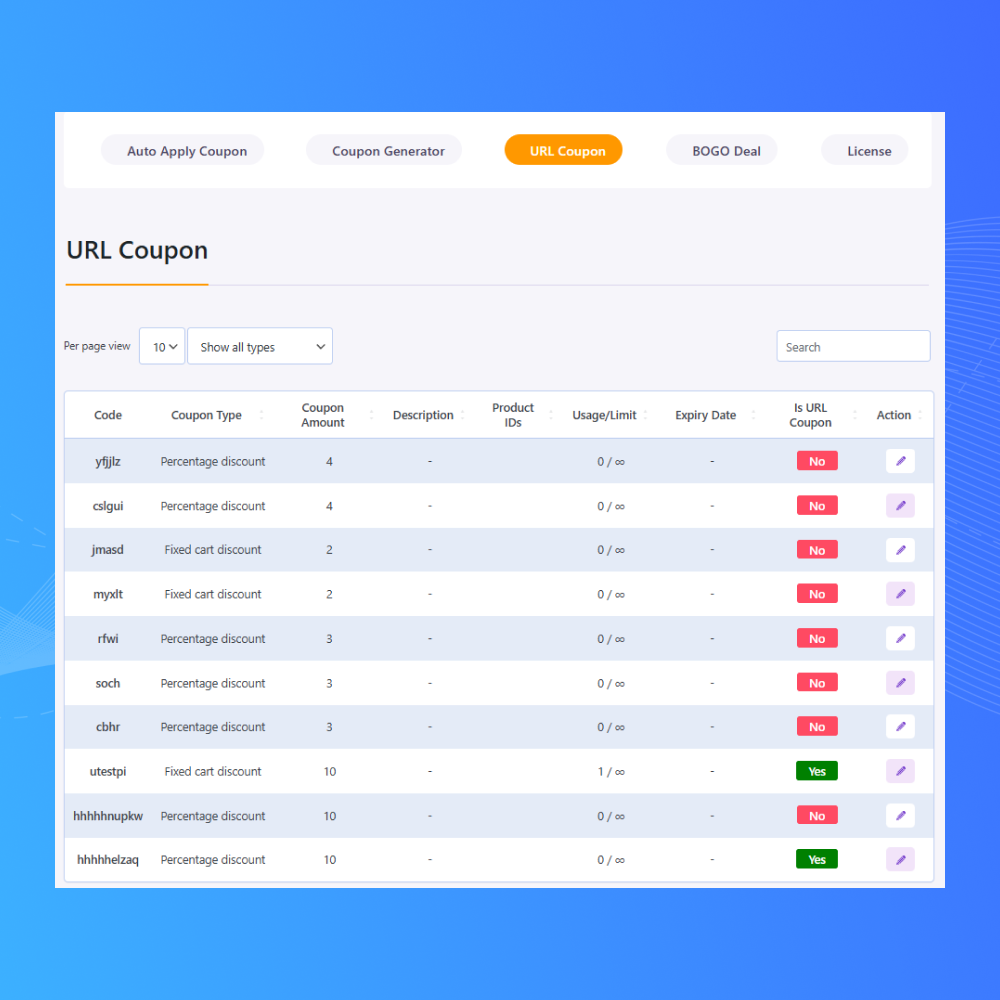Click coupon amount 10 in hhhhhnupkw row
1000x1000 pixels.
click(x=330, y=816)
